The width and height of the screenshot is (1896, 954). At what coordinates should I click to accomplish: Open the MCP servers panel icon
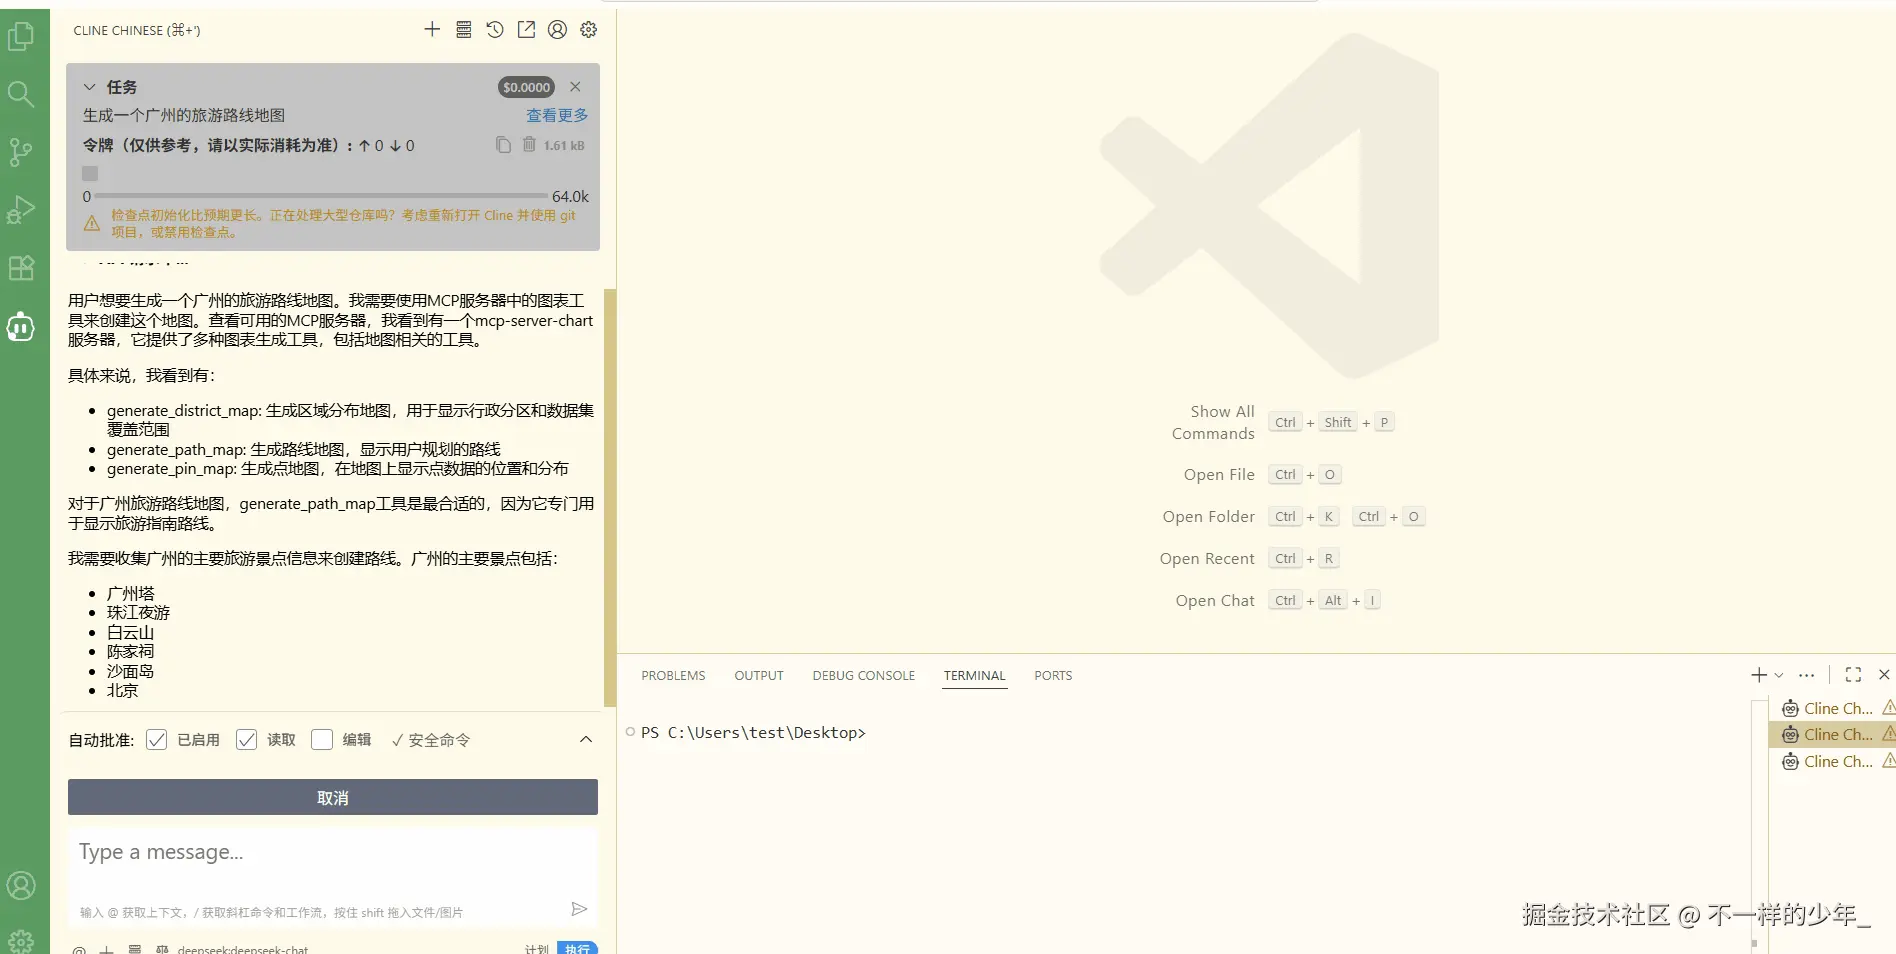click(x=463, y=29)
